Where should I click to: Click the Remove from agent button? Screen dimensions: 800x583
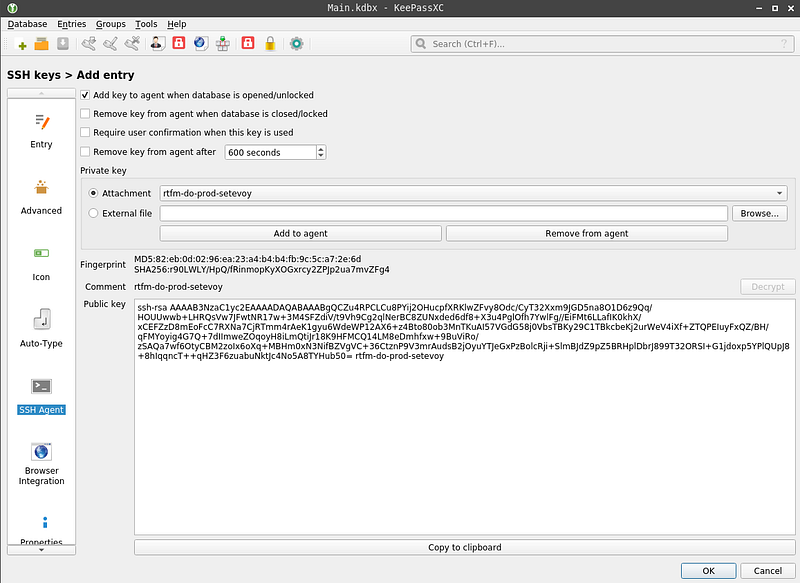[x=587, y=233]
